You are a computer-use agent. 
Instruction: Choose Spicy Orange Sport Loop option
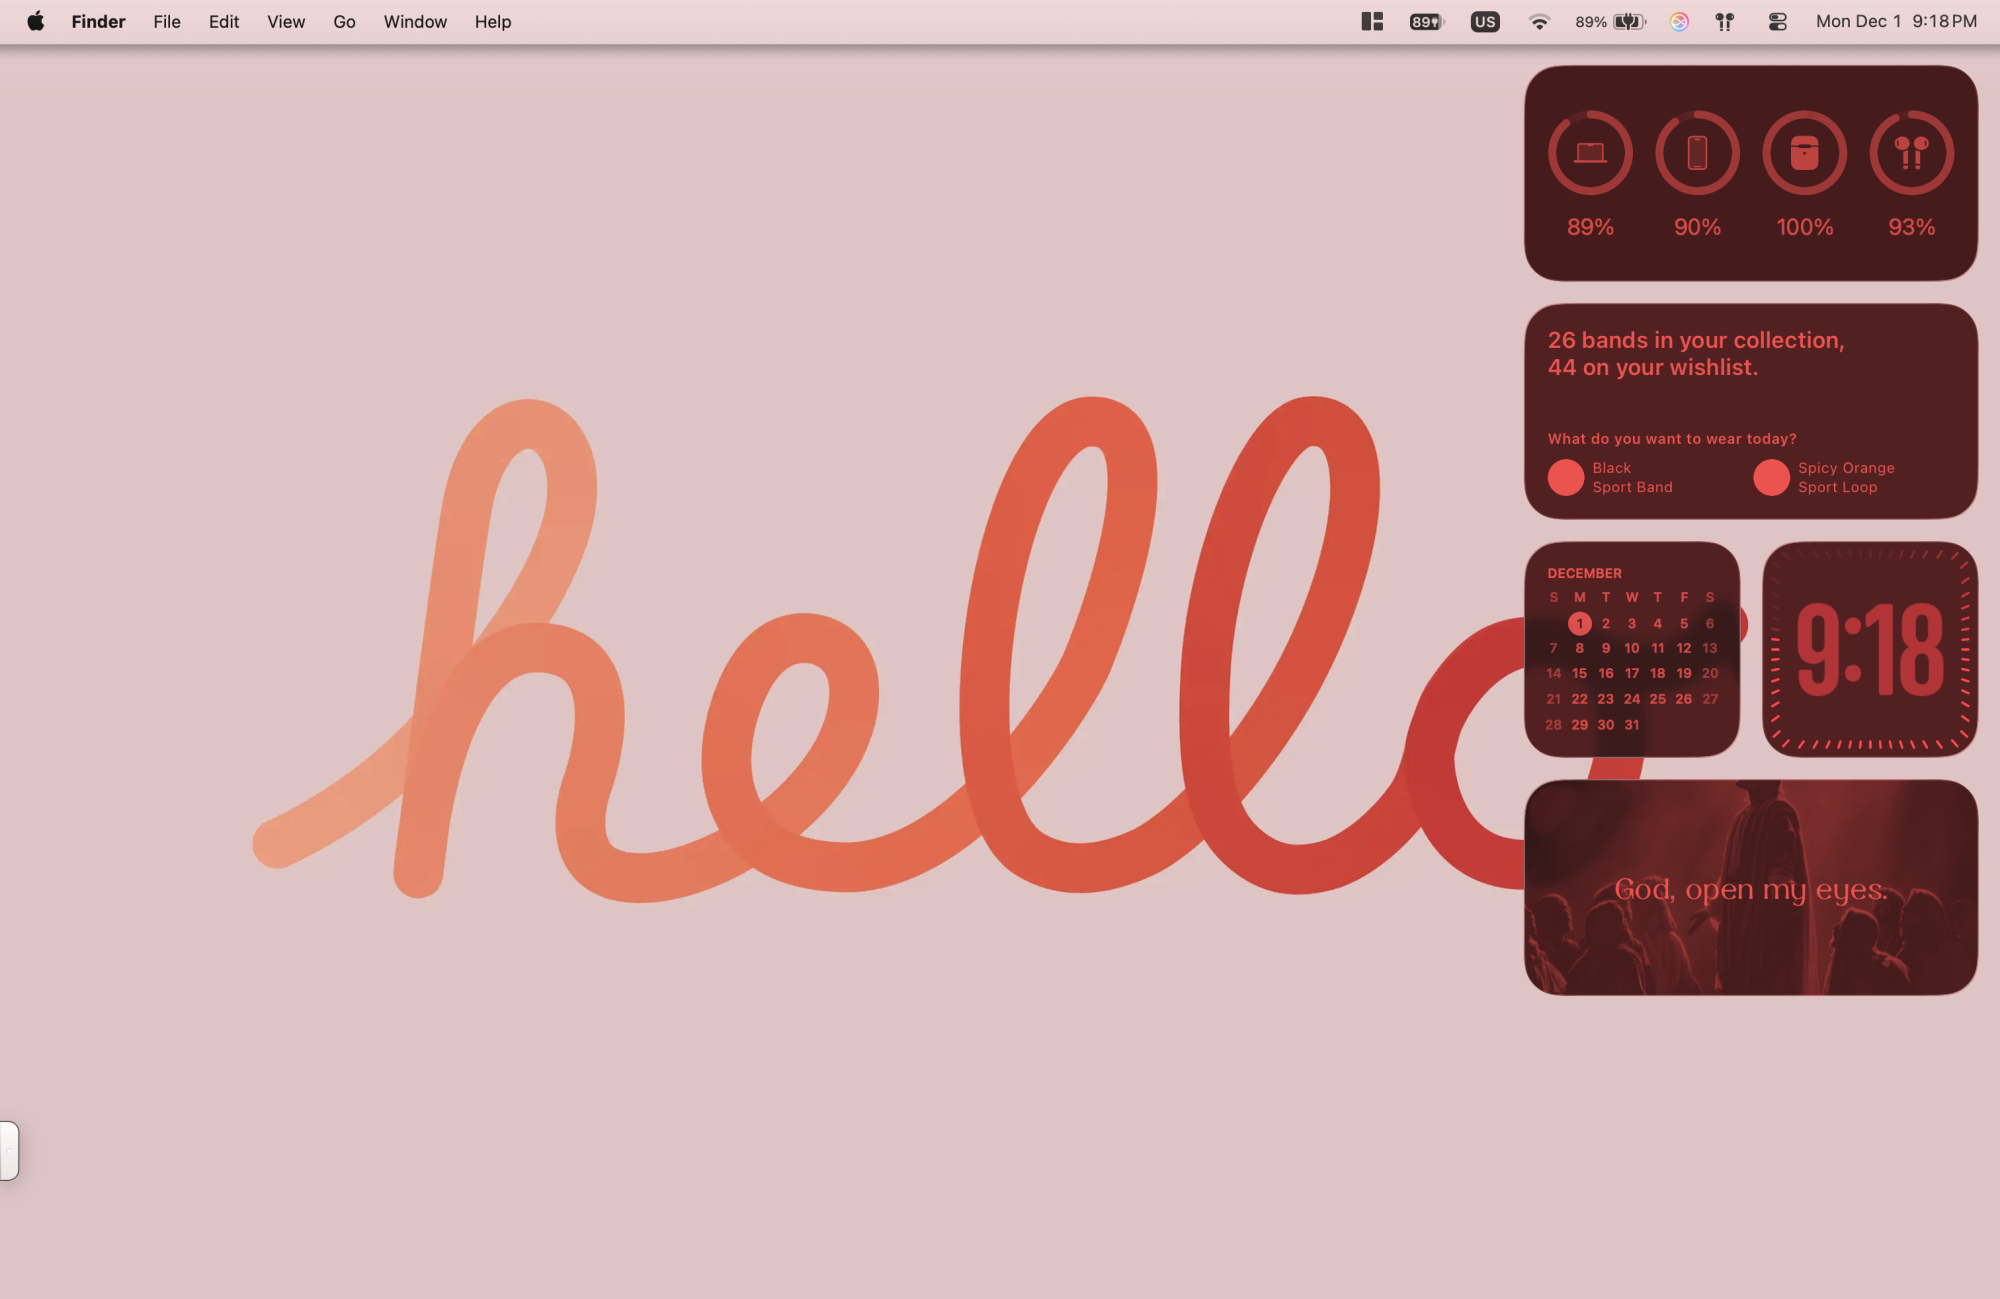coord(1845,477)
